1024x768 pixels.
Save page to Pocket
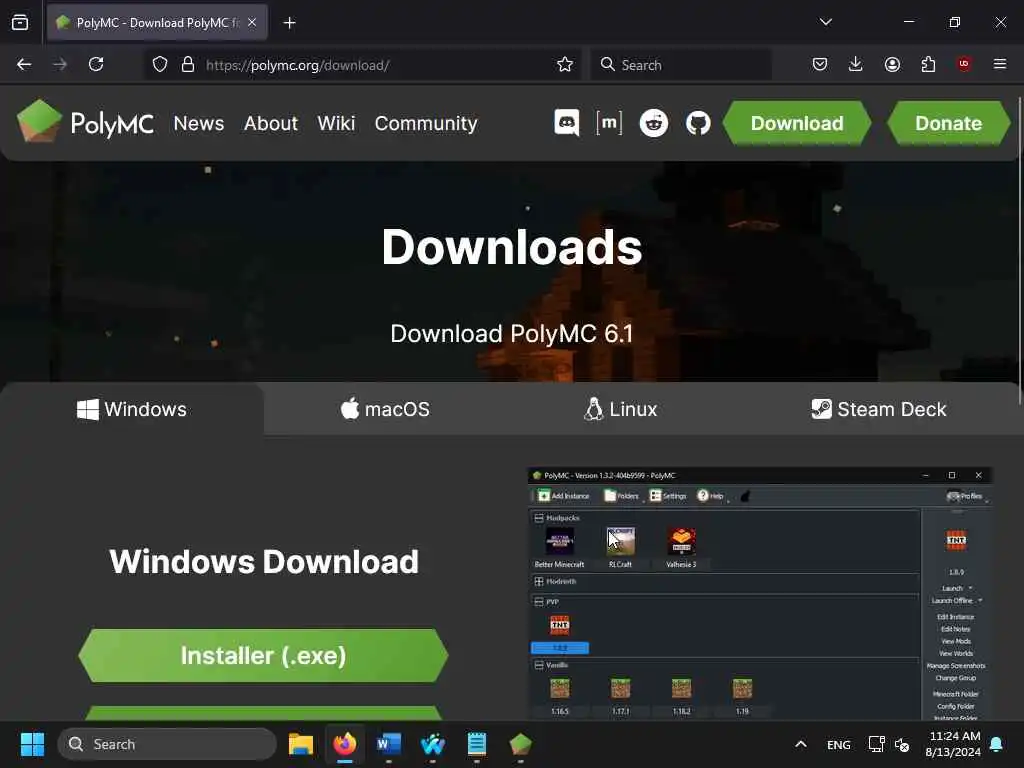pyautogui.click(x=820, y=64)
